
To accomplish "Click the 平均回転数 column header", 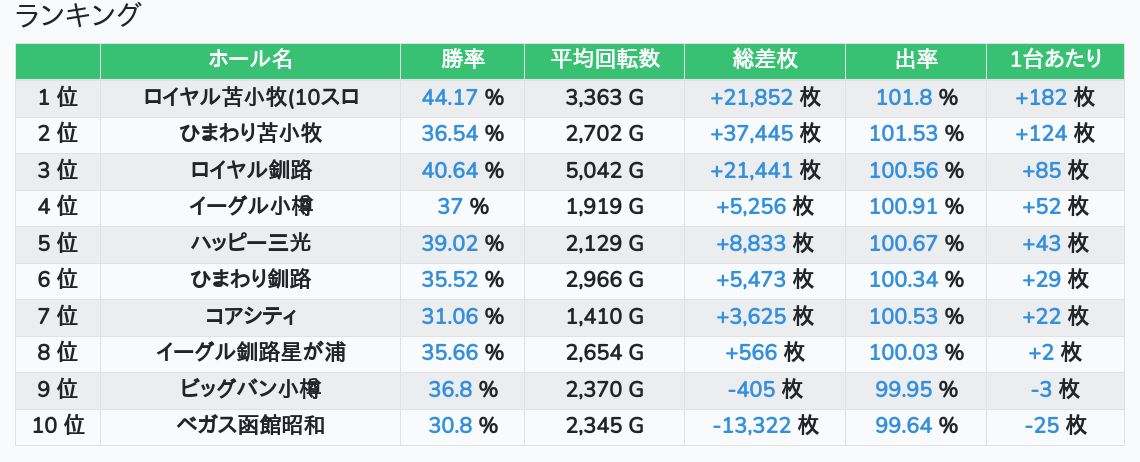I will pos(604,60).
